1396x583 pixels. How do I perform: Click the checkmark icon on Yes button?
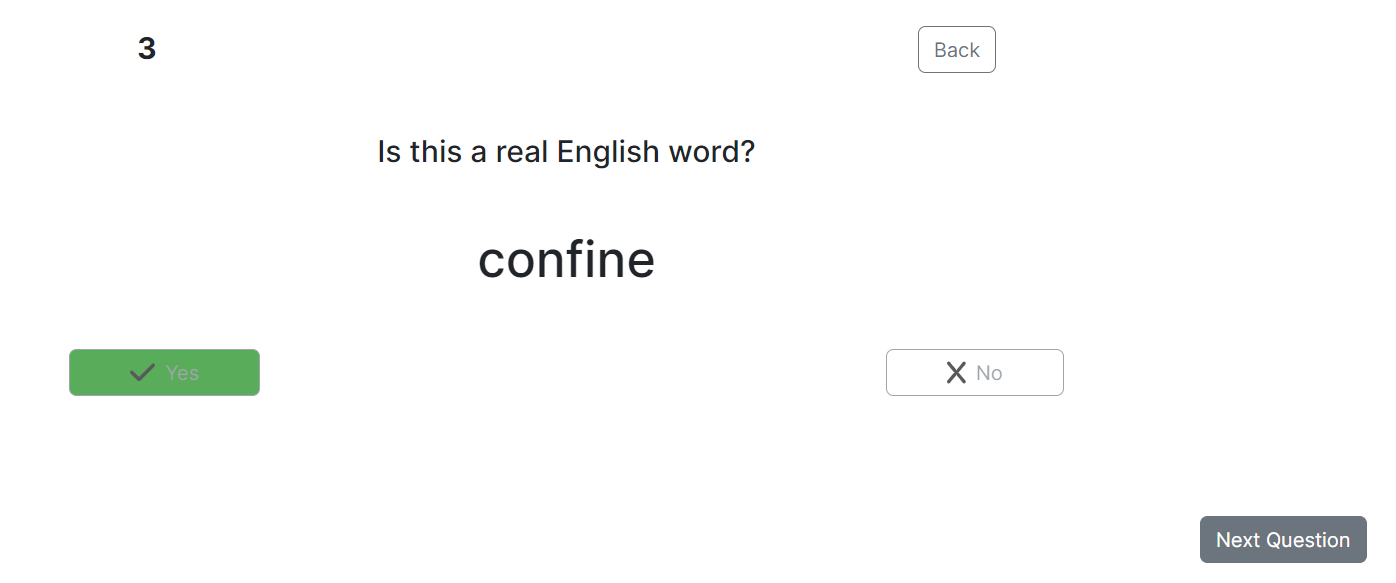pos(142,373)
